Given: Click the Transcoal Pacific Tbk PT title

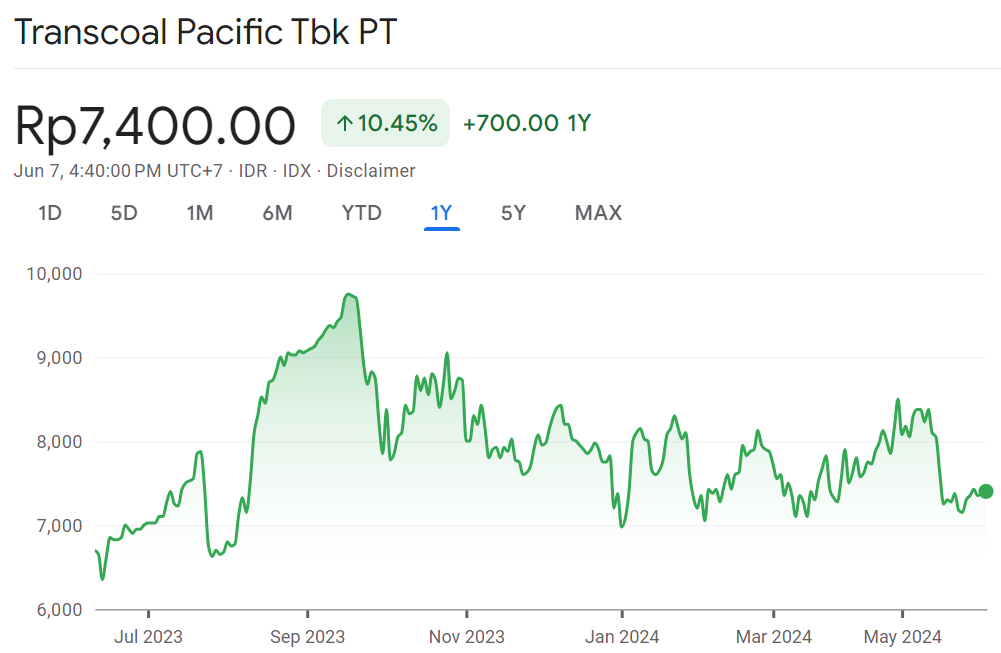Looking at the screenshot, I should tap(206, 31).
